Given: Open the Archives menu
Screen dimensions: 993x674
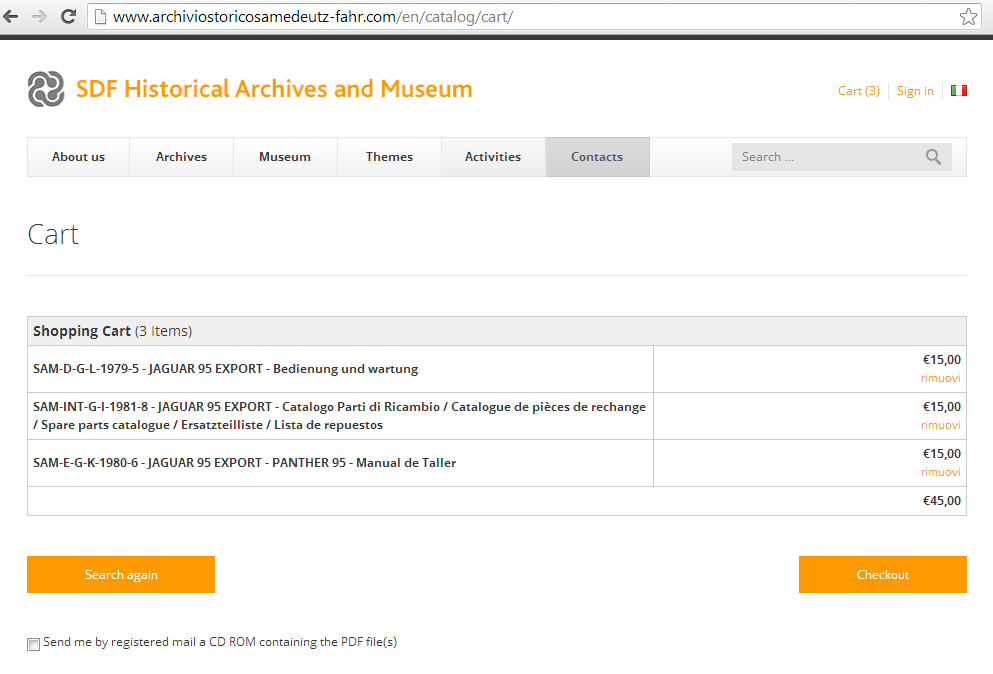Looking at the screenshot, I should click(181, 157).
